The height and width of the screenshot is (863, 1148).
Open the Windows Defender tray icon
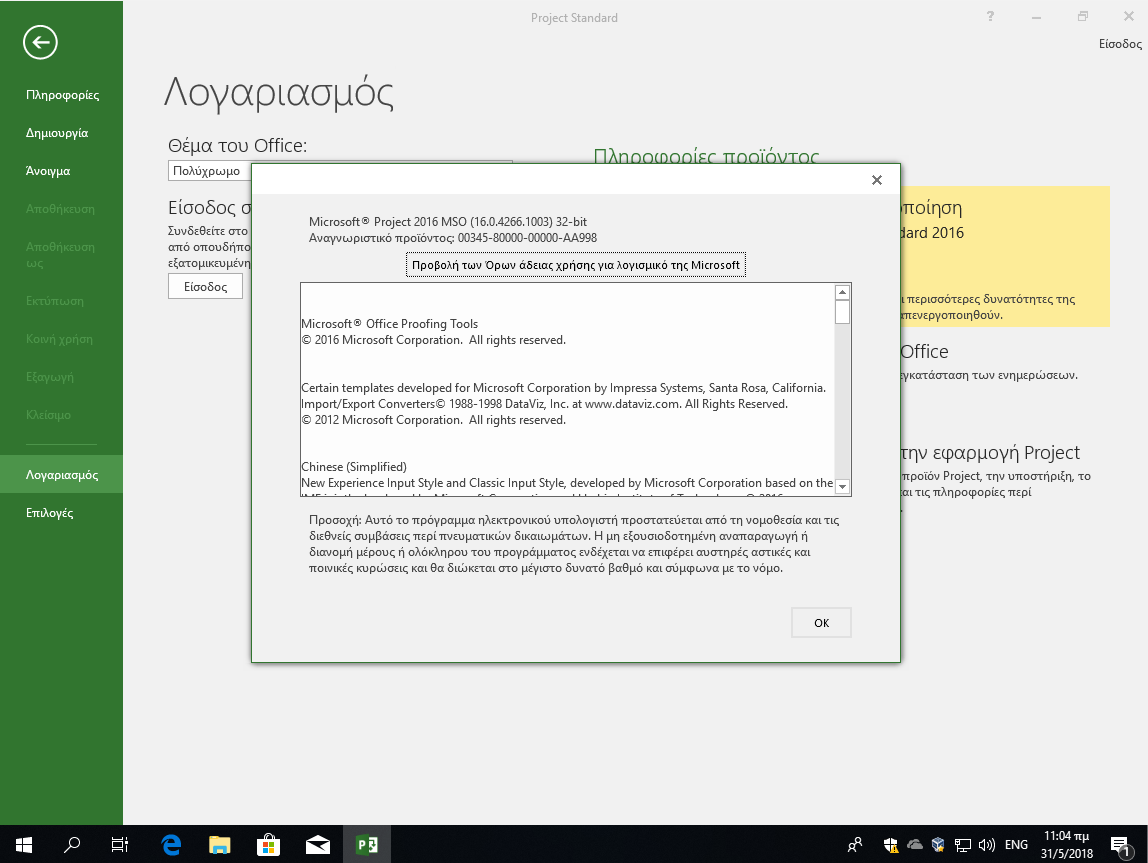(891, 845)
